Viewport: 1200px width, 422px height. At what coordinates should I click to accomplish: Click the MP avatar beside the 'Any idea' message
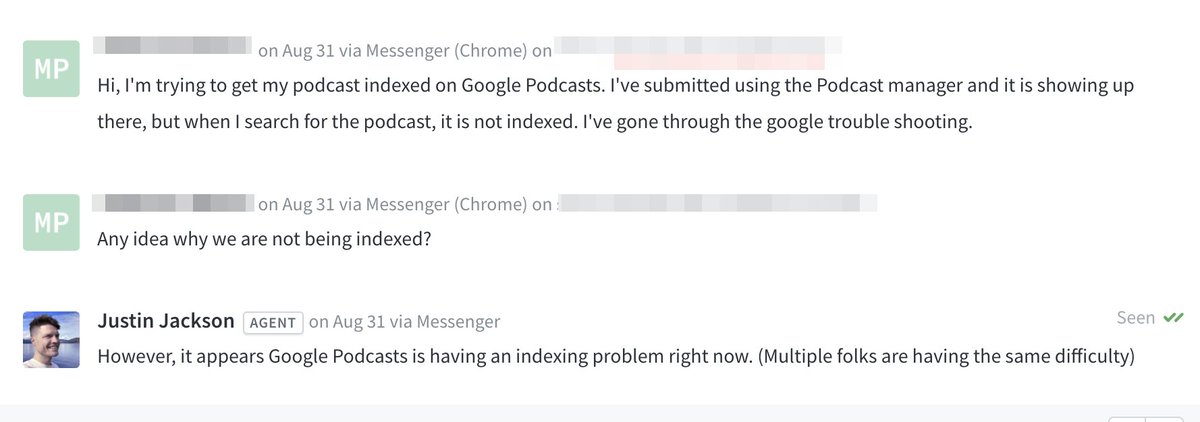(50, 224)
